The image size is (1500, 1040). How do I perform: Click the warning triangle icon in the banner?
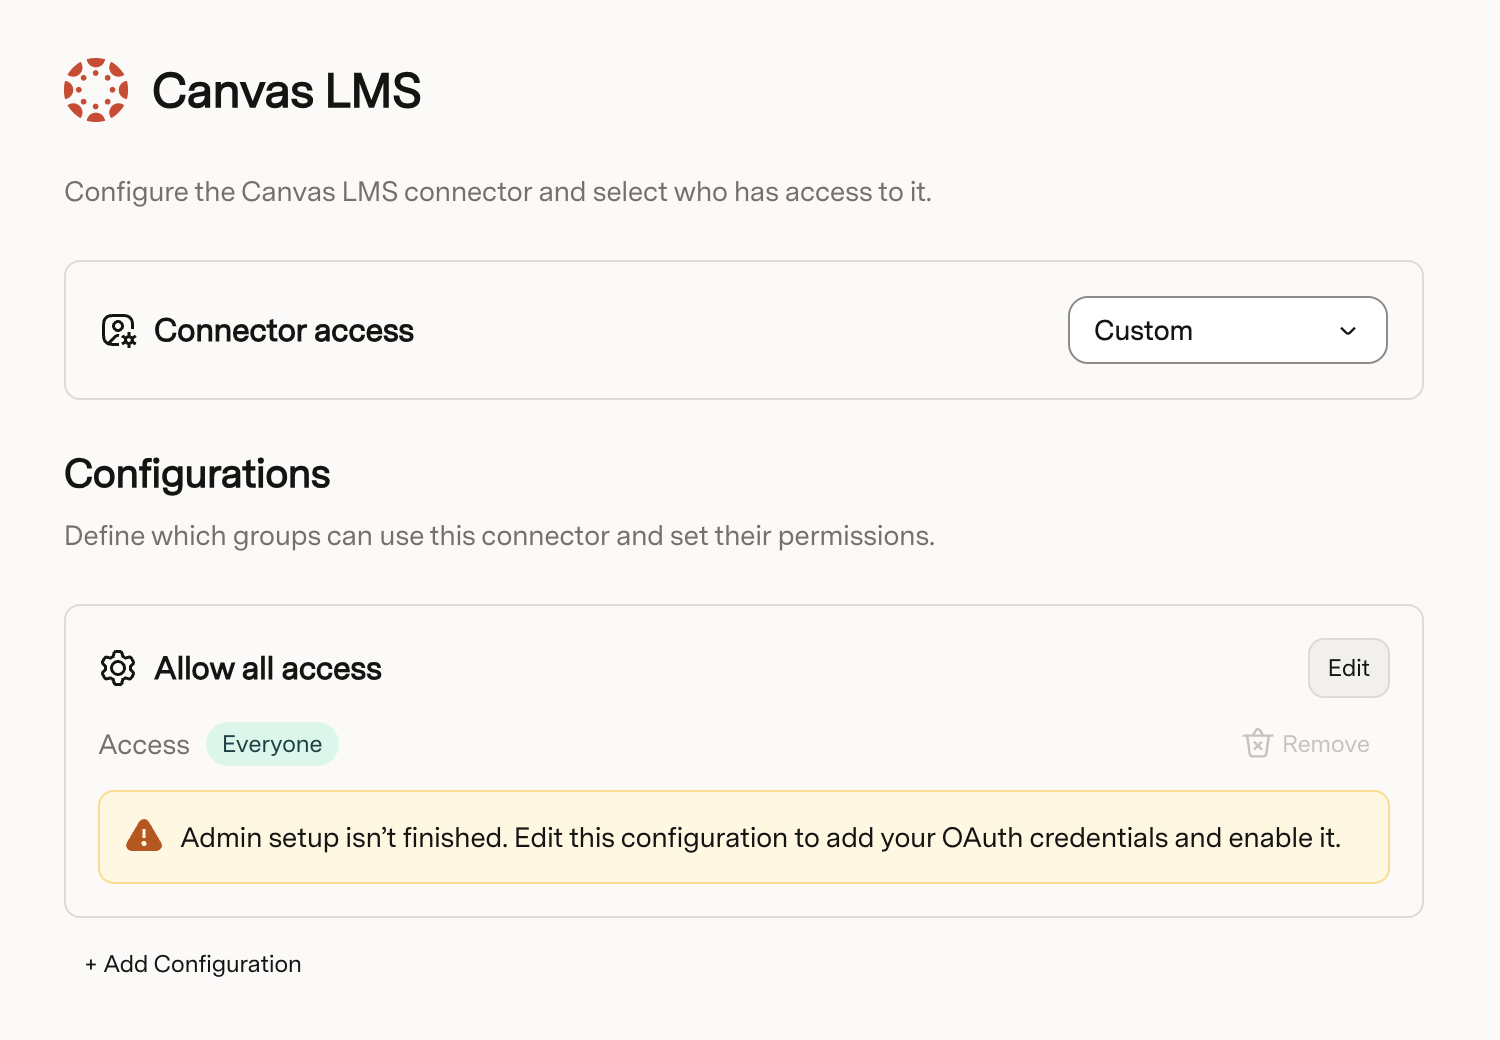coord(144,836)
